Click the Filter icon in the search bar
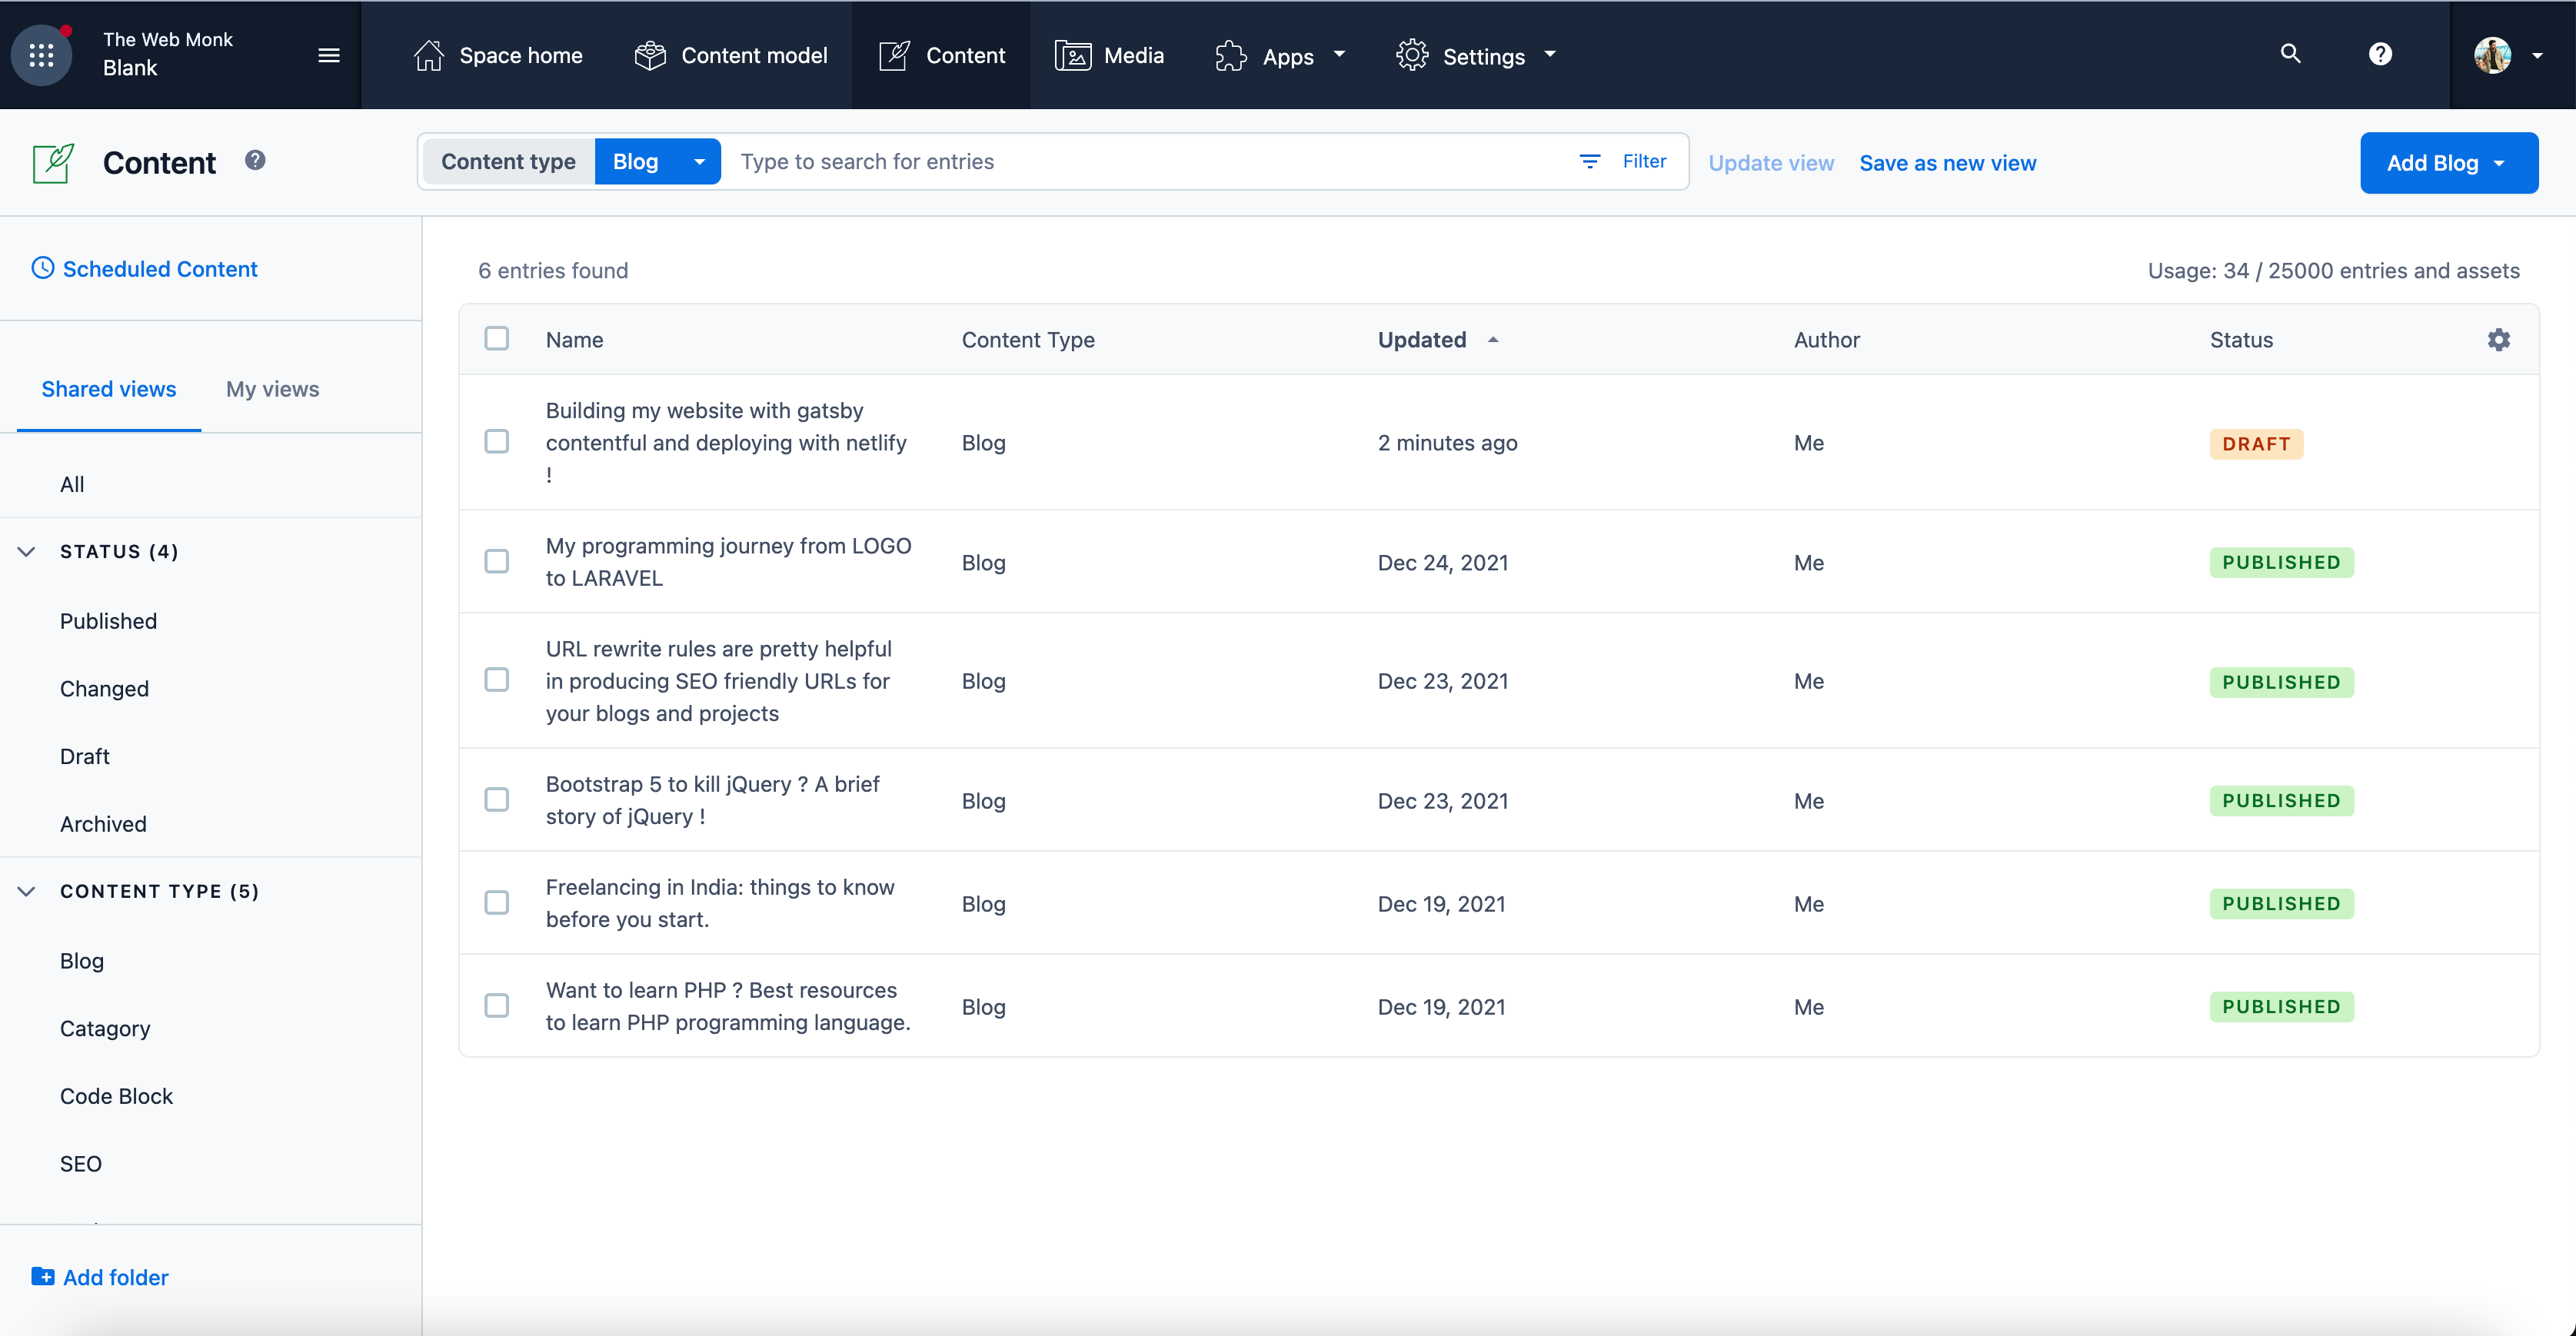Viewport: 2576px width, 1336px height. tap(1590, 161)
